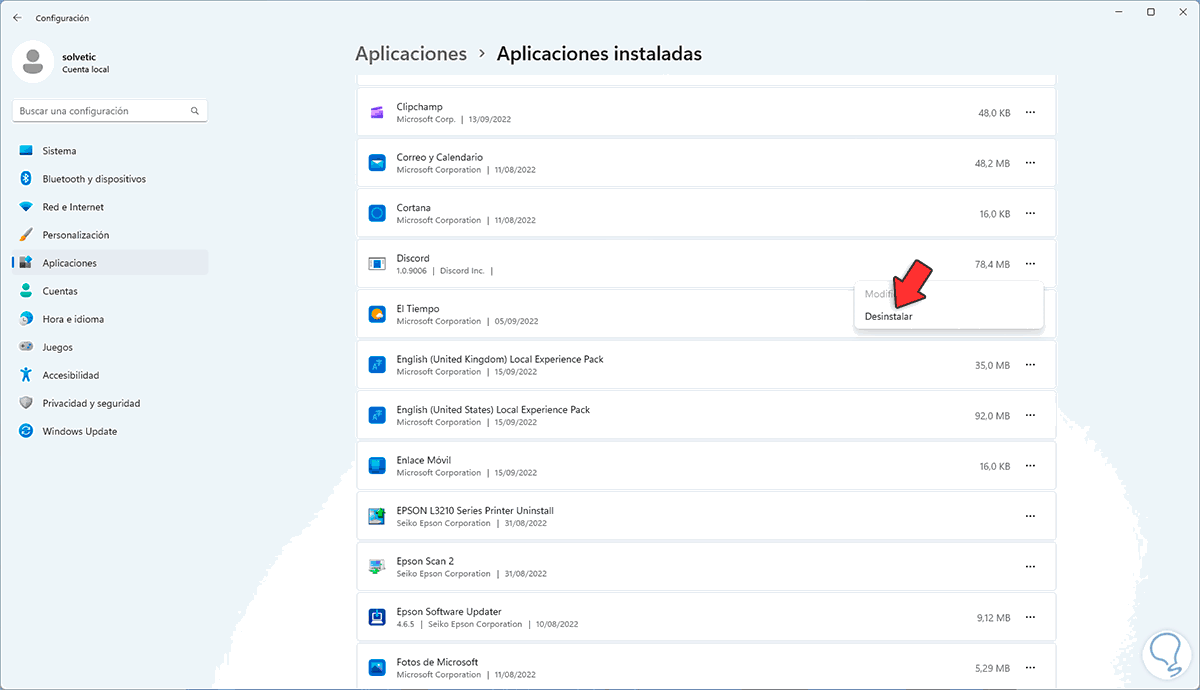The height and width of the screenshot is (690, 1200).
Task: Open options for EPSON L3210 Series Printer Uninstall
Action: tap(1030, 516)
